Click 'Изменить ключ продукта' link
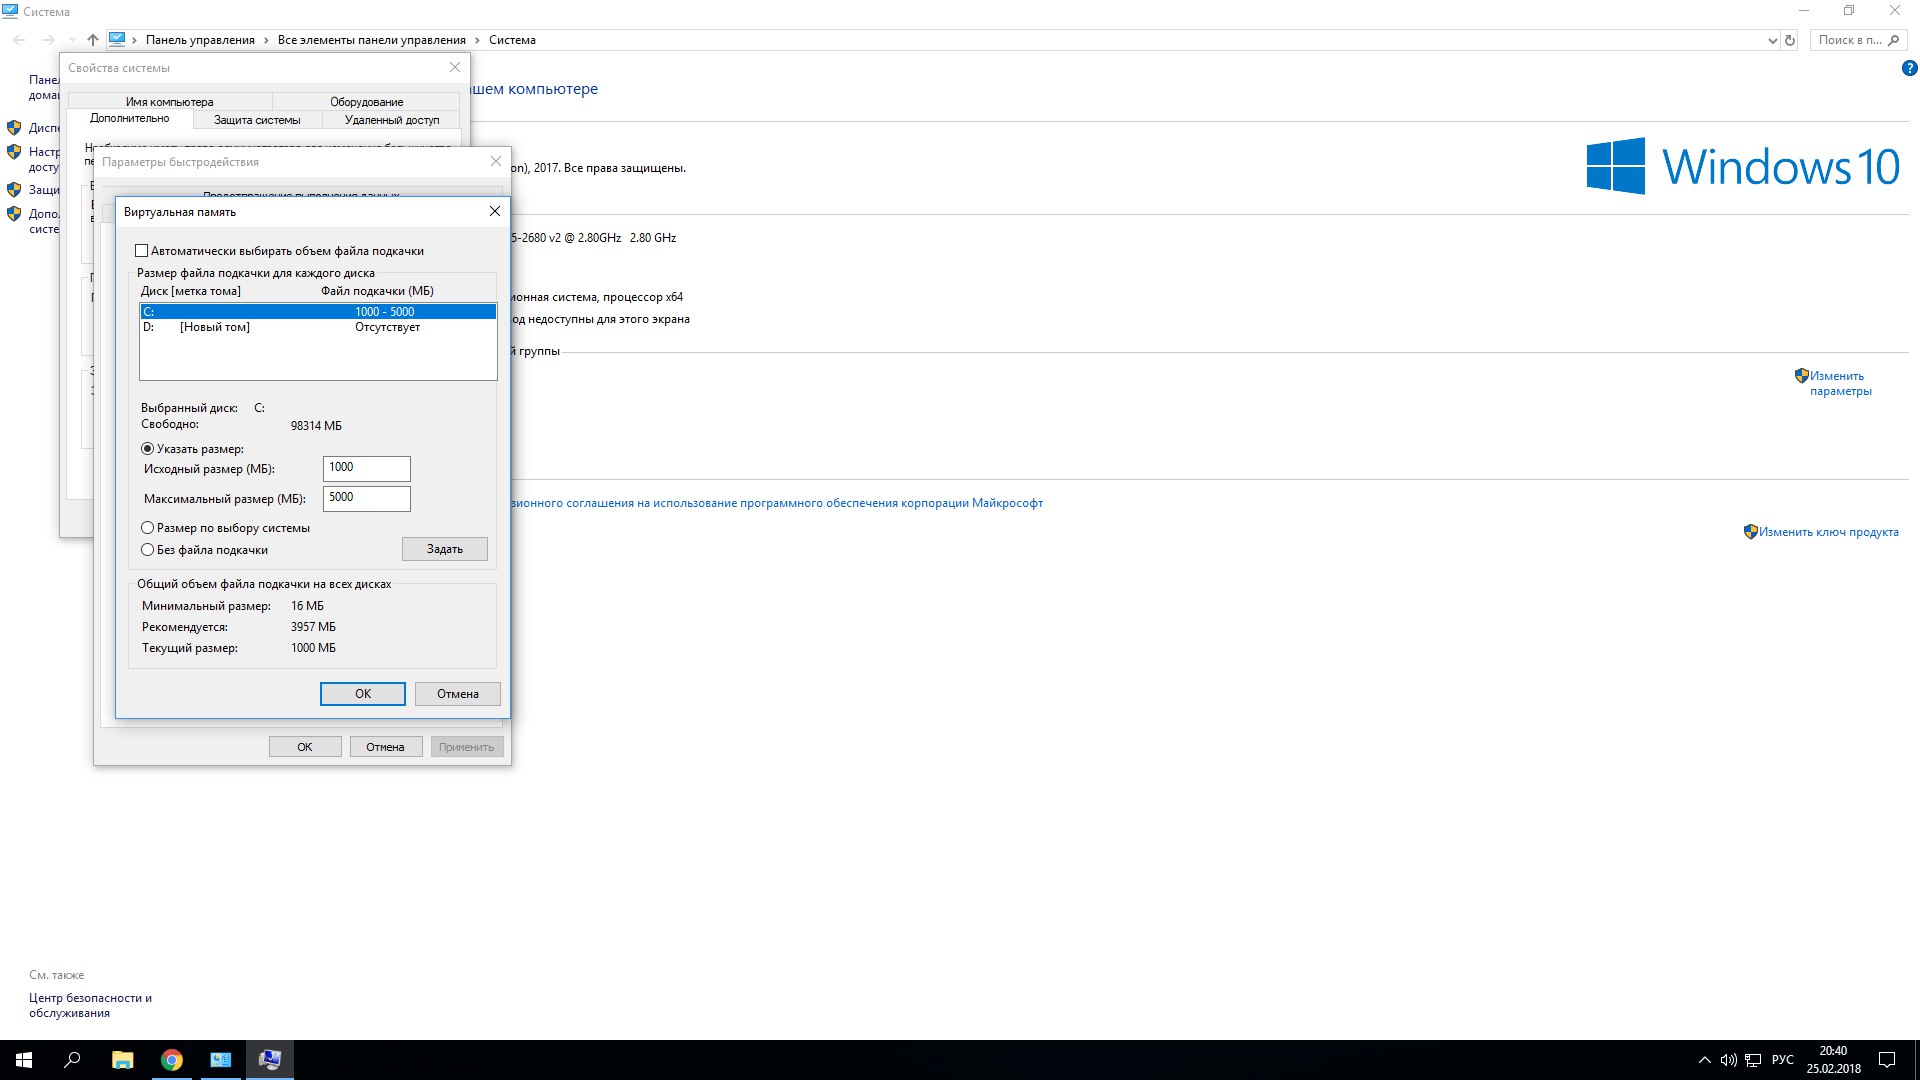Image resolution: width=1920 pixels, height=1080 pixels. pyautogui.click(x=1828, y=532)
